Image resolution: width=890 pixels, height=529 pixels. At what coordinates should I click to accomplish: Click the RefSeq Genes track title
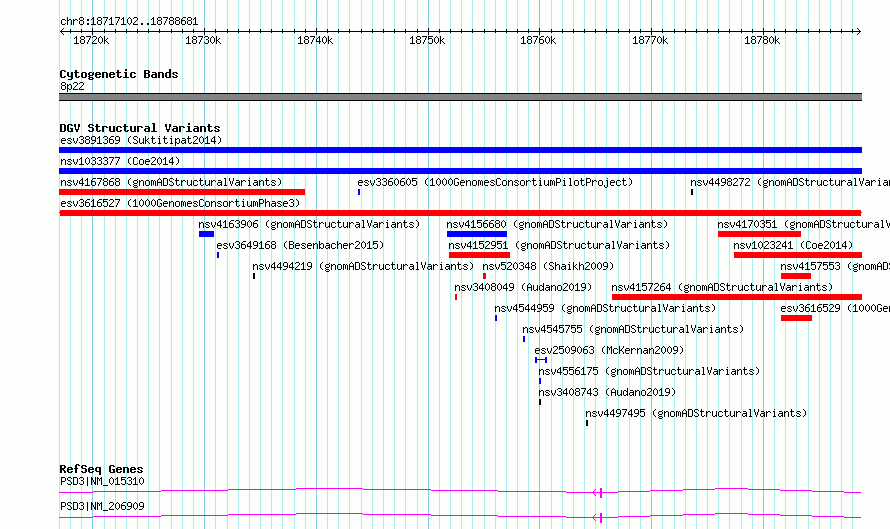[101, 469]
